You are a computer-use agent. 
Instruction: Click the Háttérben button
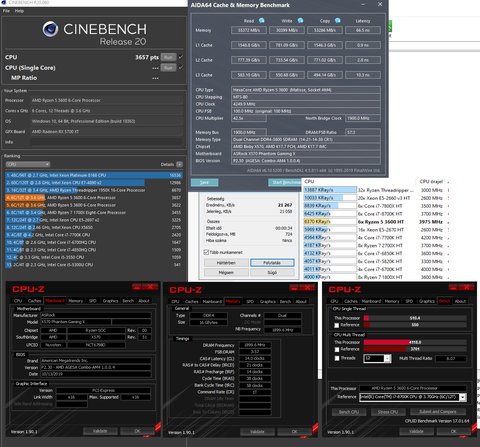(x=226, y=263)
